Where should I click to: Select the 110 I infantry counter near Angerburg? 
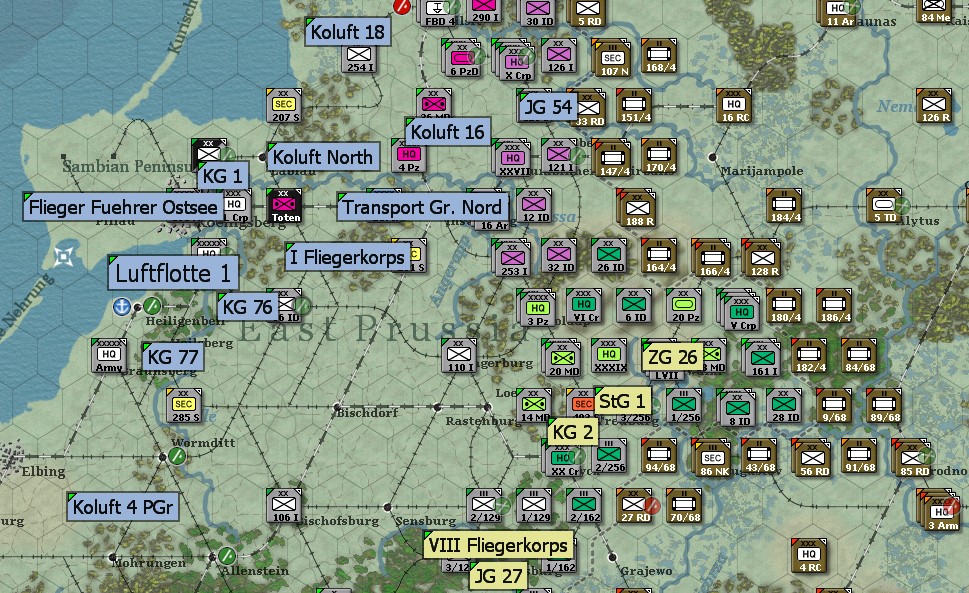click(459, 356)
